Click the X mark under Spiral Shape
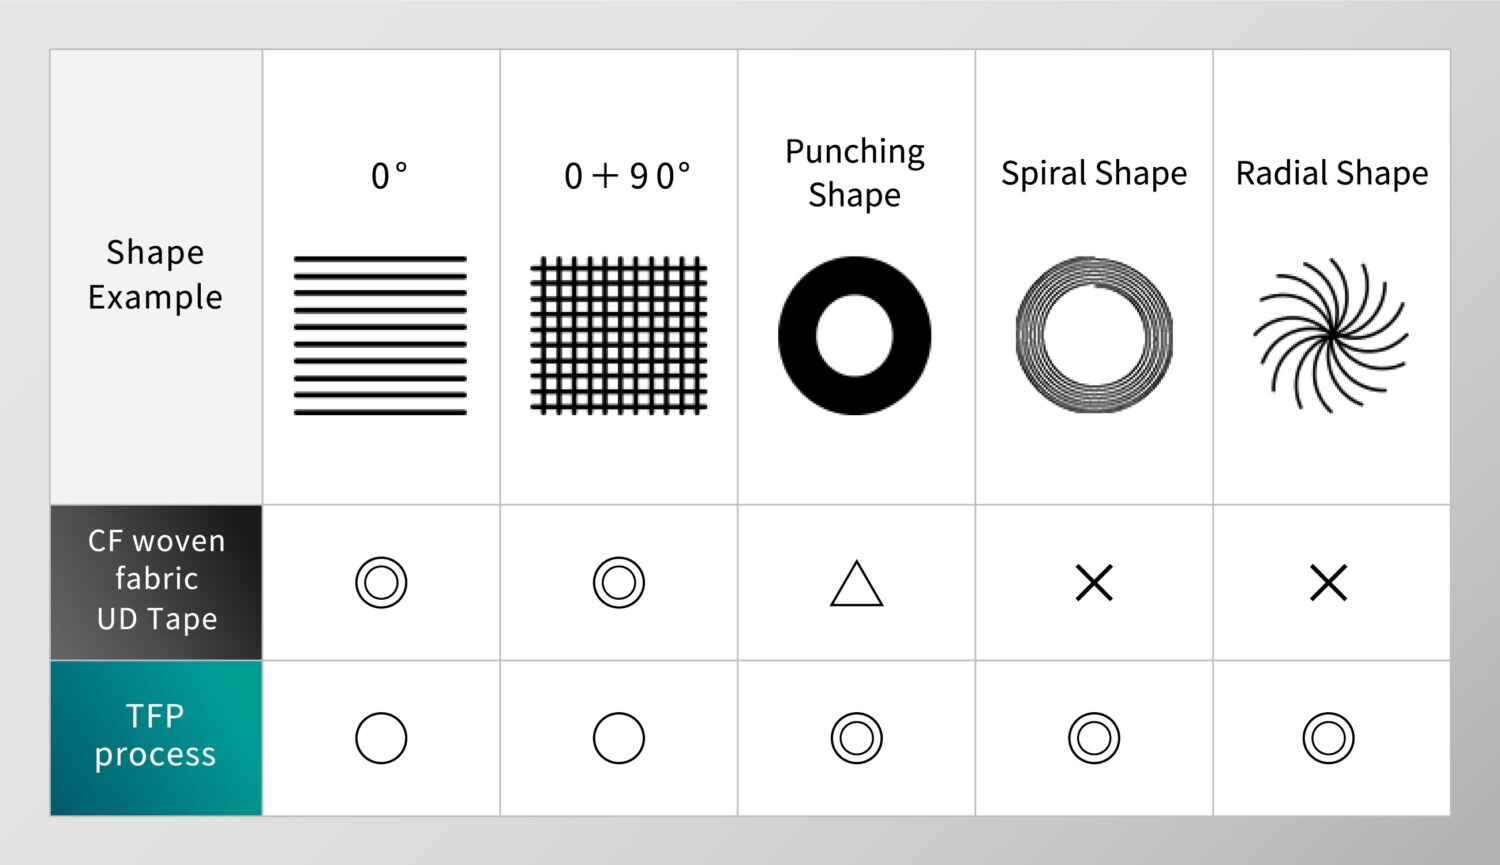This screenshot has height=865, width=1500. pos(1094,582)
